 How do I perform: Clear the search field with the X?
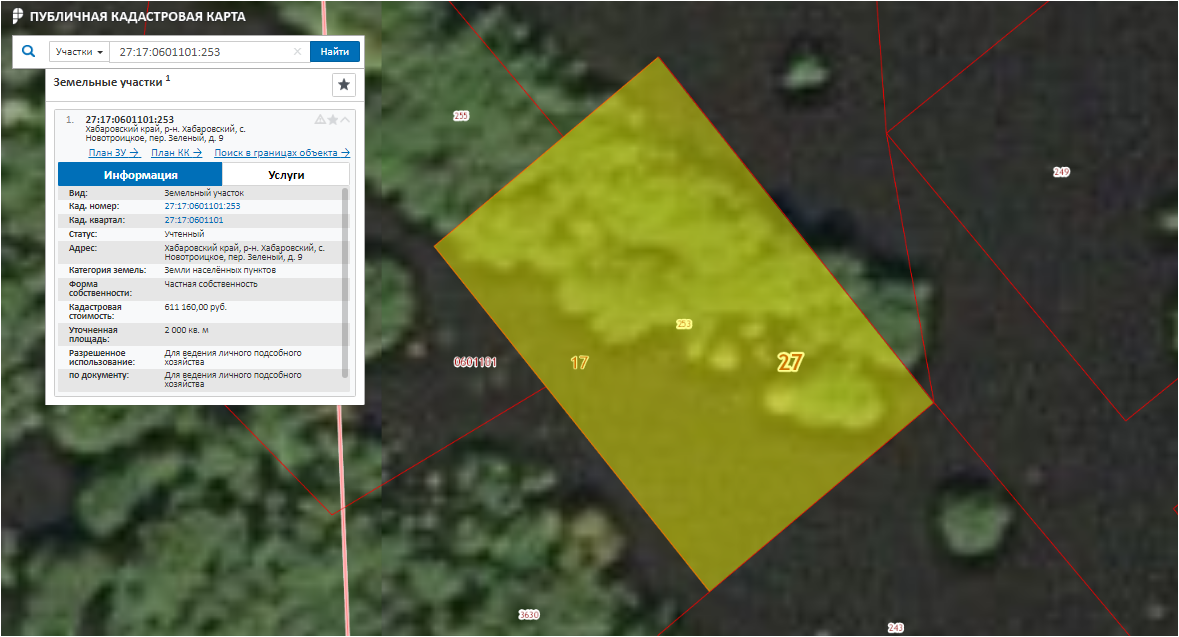point(297,52)
